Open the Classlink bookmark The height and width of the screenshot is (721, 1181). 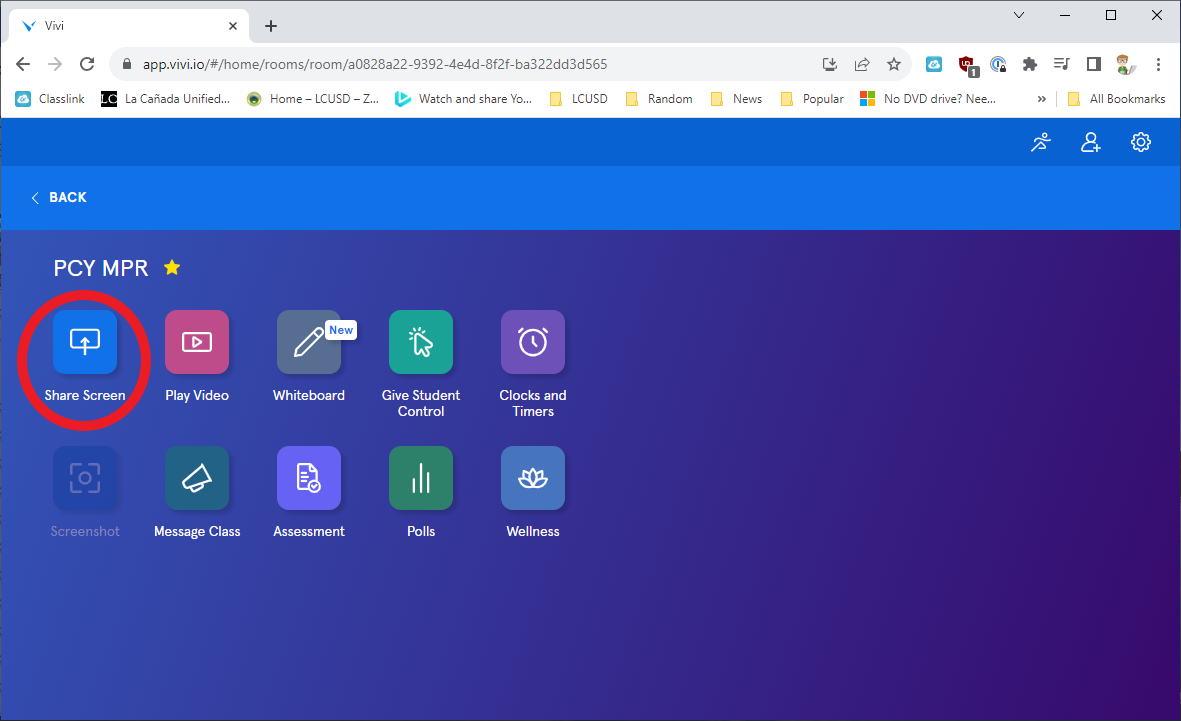pos(50,99)
